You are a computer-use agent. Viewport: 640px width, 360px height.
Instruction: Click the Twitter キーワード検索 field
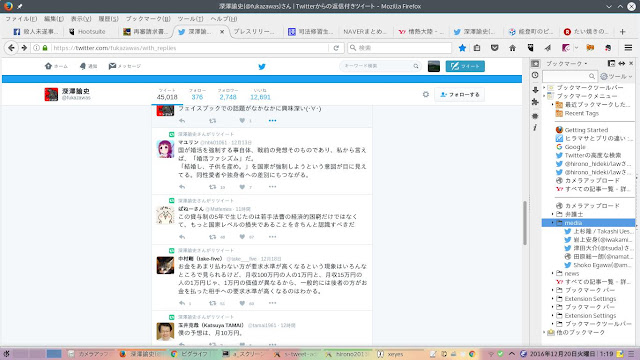pos(380,66)
